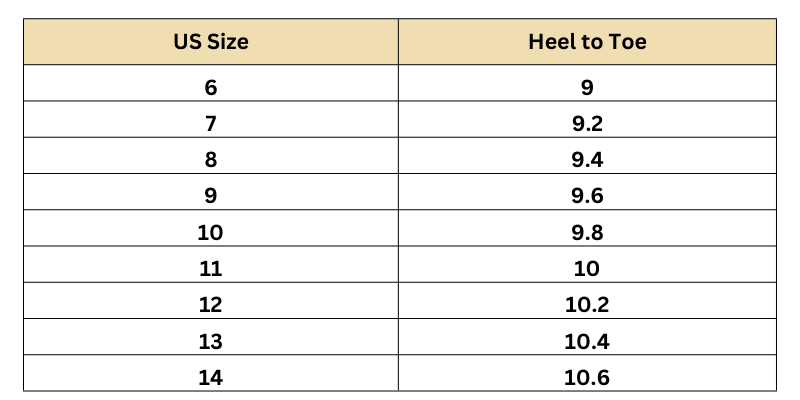
Task: Click the 9.4 heel to toe value
Action: (587, 160)
